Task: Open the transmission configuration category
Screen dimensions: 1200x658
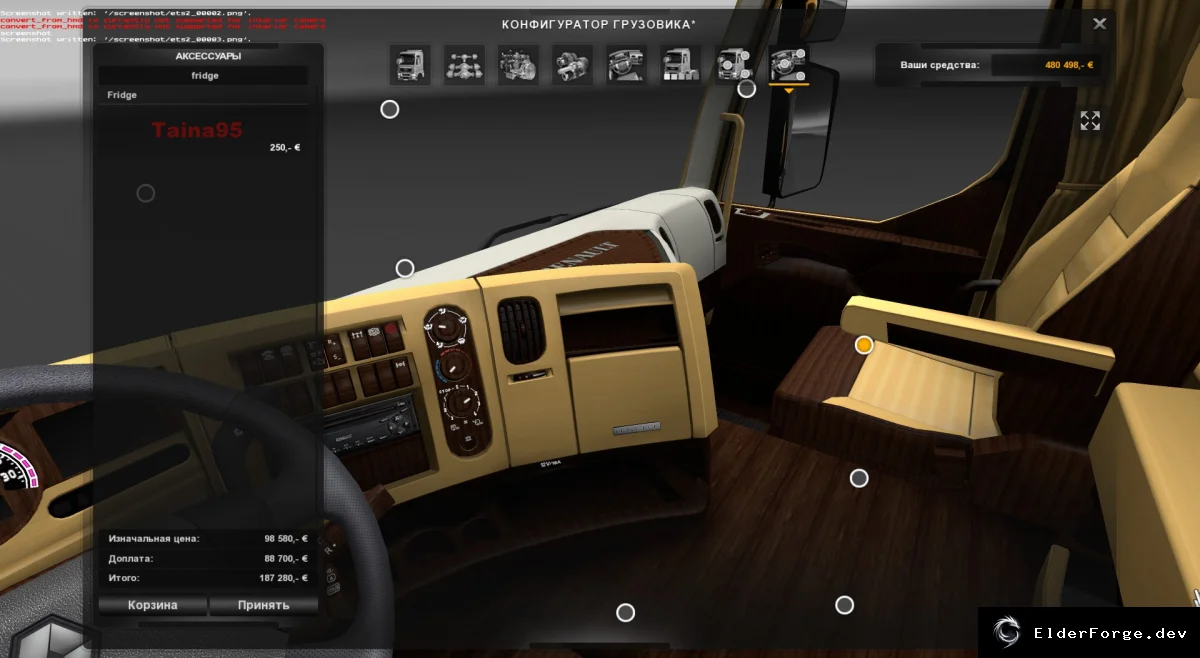Action: tap(572, 65)
